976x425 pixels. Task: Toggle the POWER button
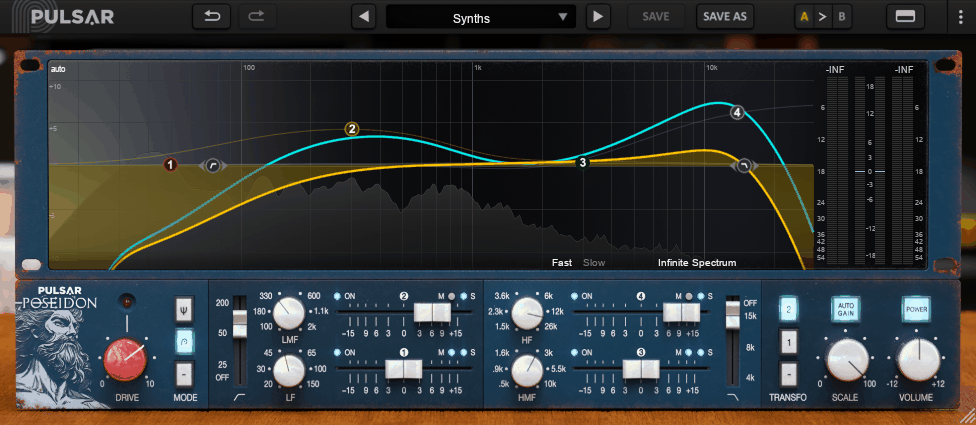pyautogui.click(x=917, y=309)
